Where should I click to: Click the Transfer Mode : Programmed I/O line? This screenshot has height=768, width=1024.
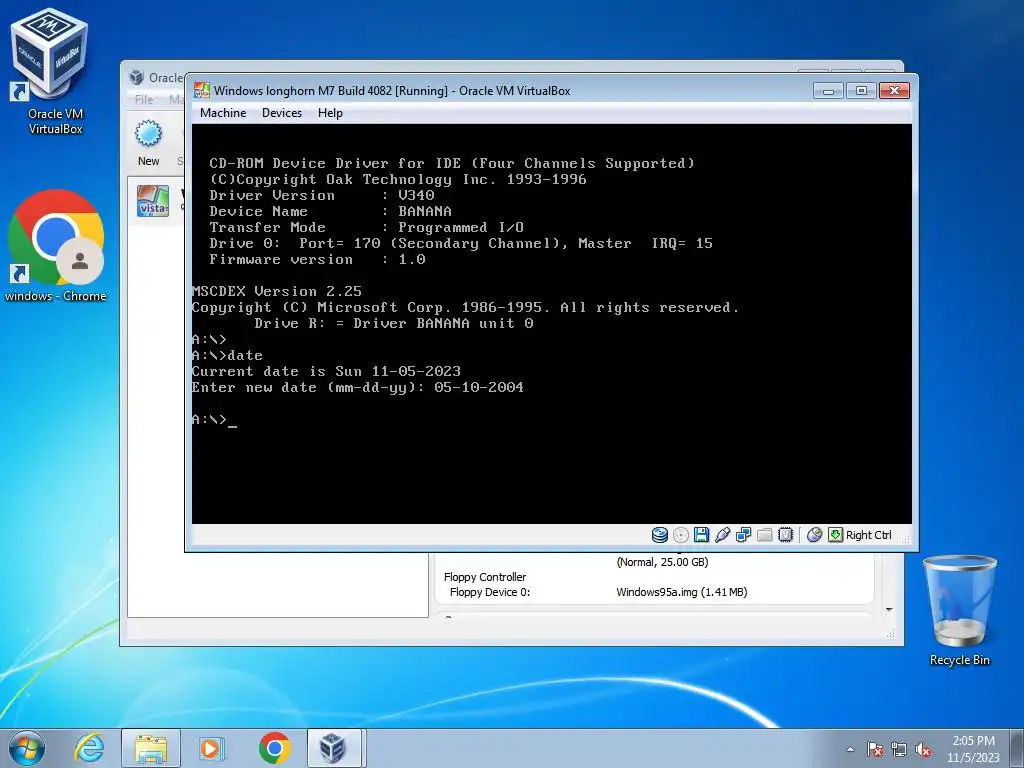tap(366, 227)
